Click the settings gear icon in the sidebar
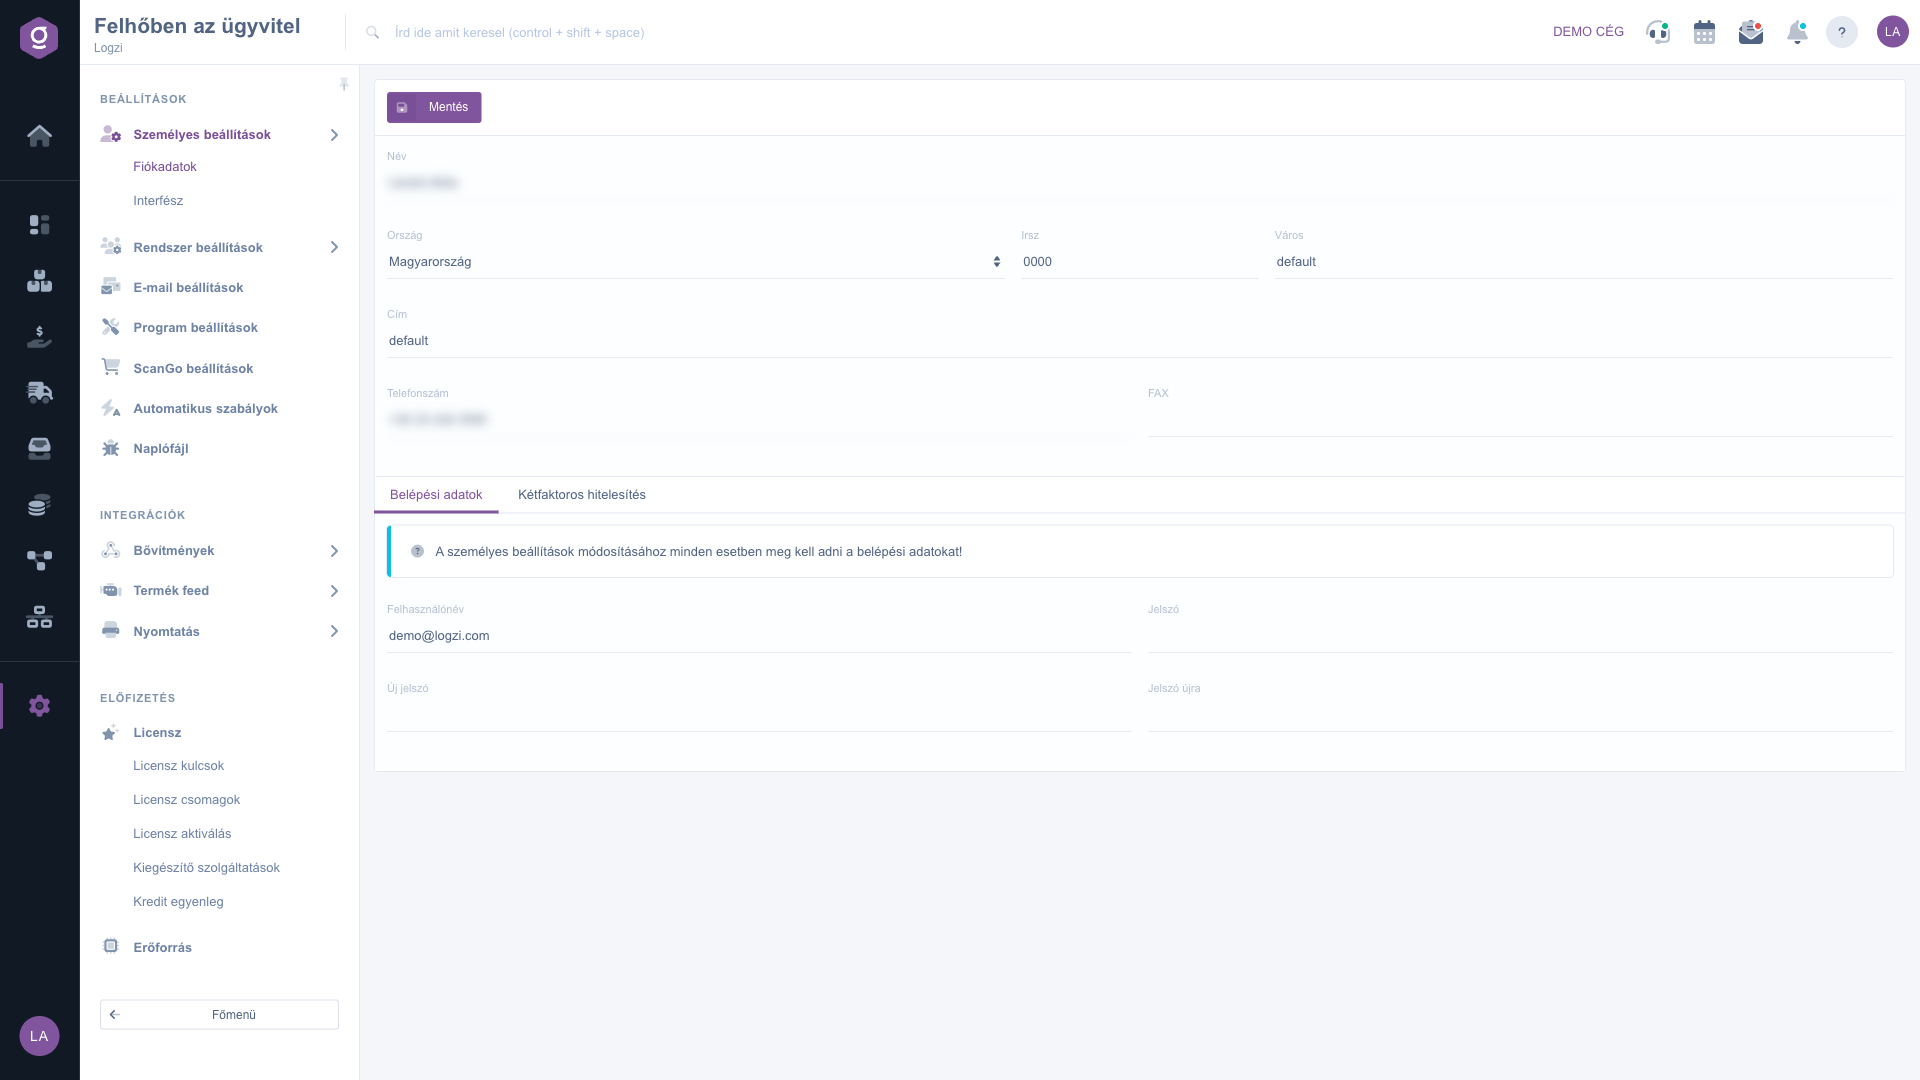1920x1080 pixels. pos(39,706)
